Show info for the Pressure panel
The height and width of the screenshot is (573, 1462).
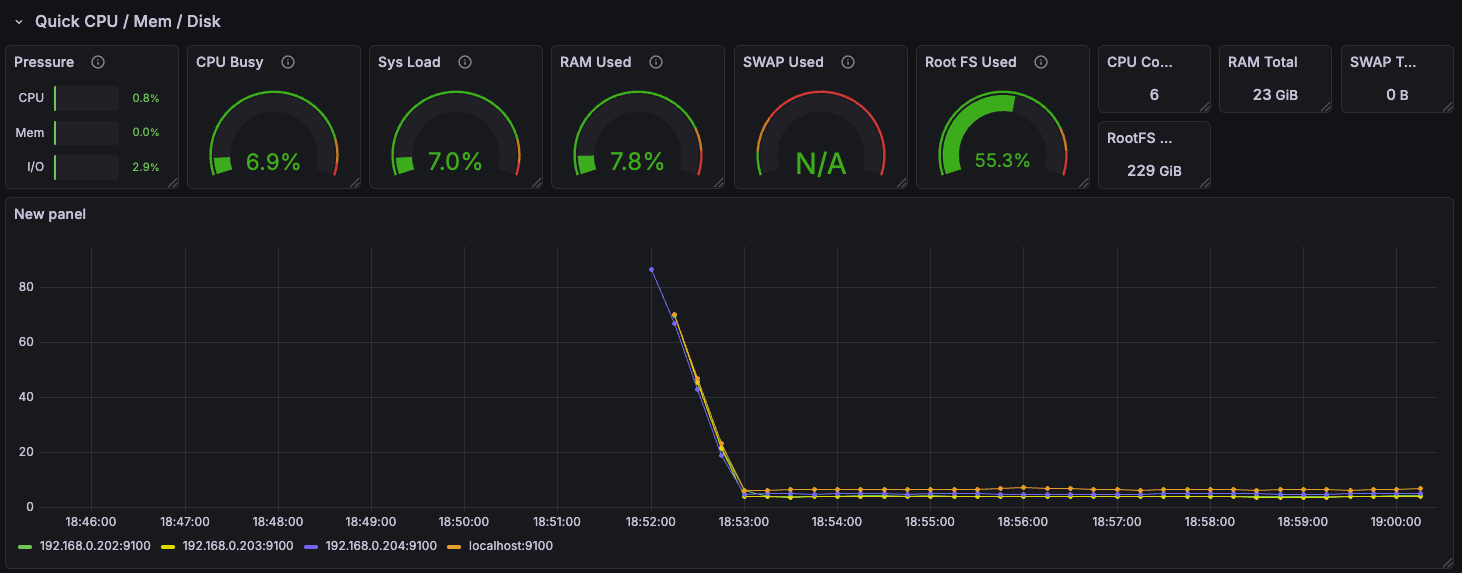point(98,62)
